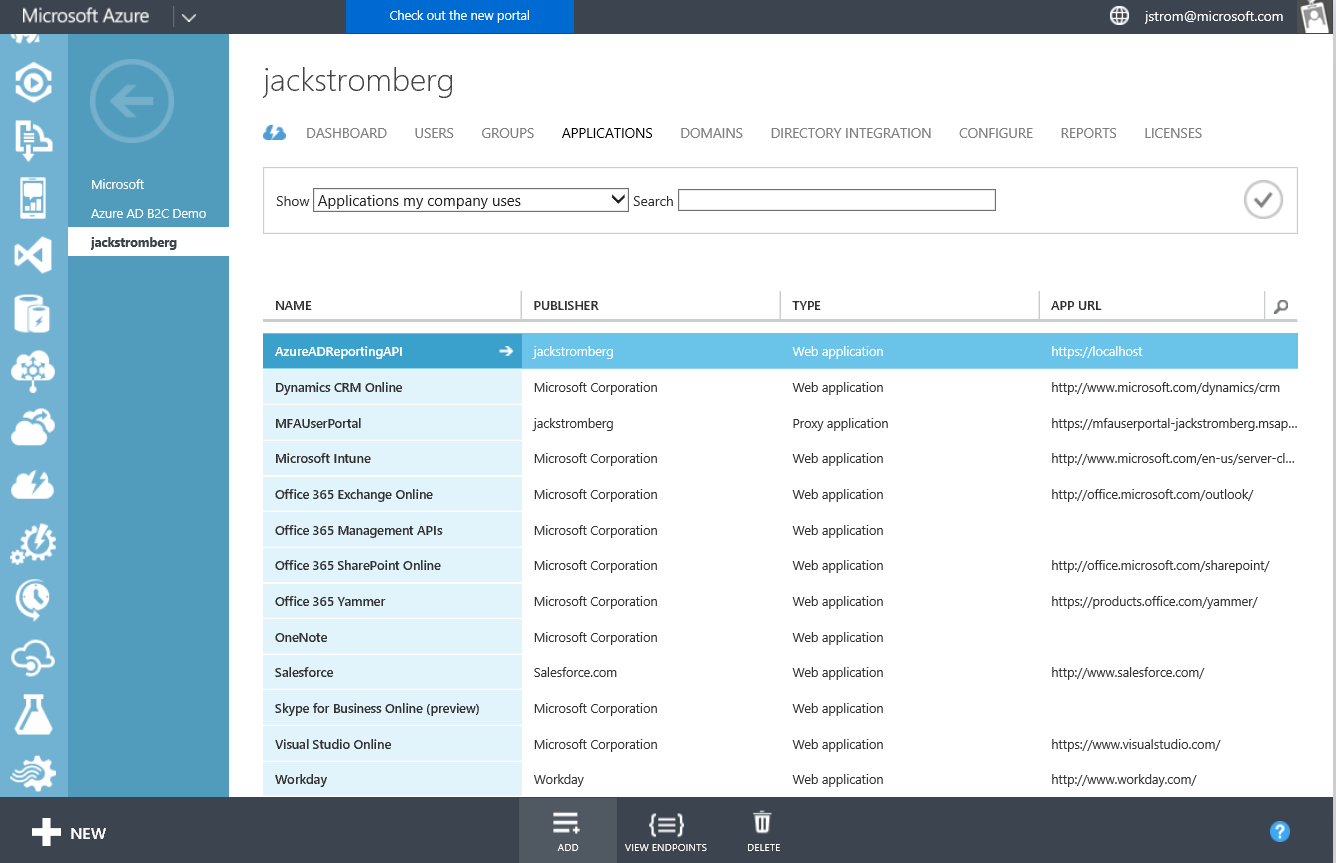
Task: Select Salesforce application row
Action: pyautogui.click(x=780, y=672)
